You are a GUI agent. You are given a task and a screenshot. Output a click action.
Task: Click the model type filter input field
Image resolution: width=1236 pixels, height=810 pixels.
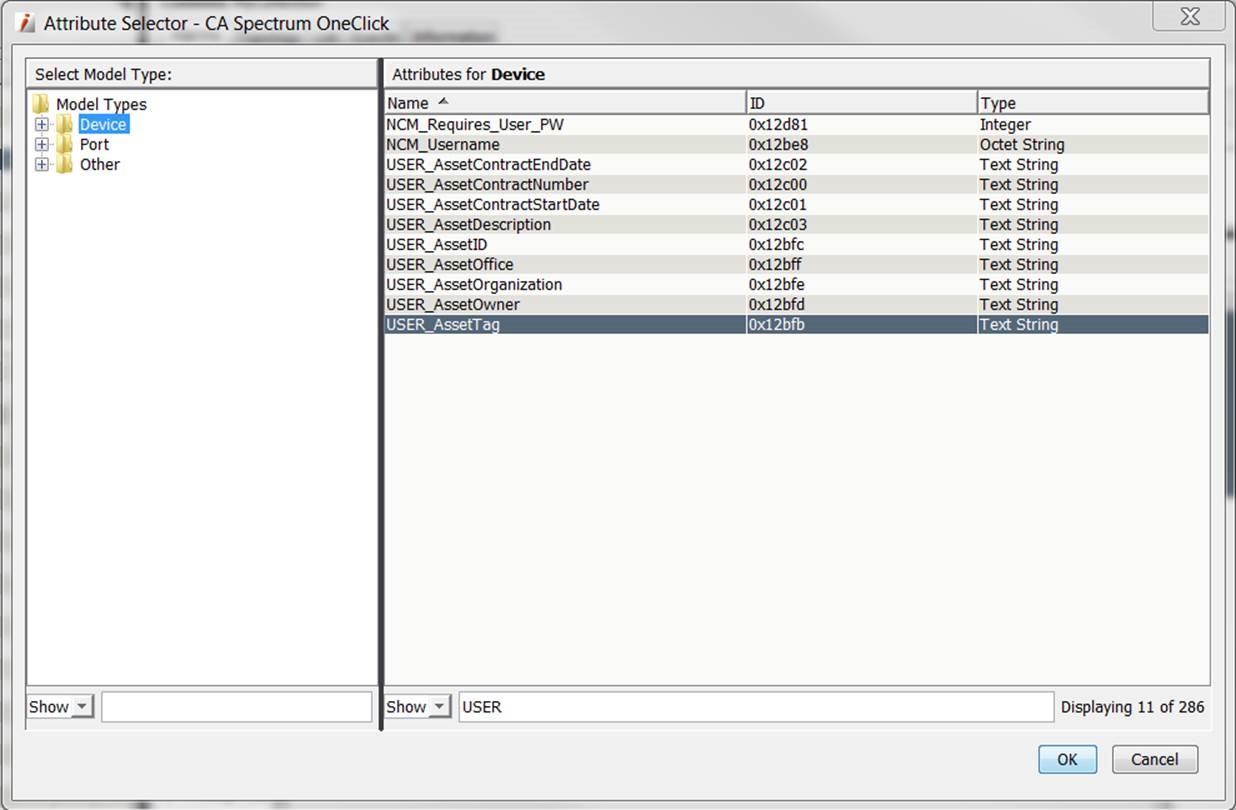point(237,707)
